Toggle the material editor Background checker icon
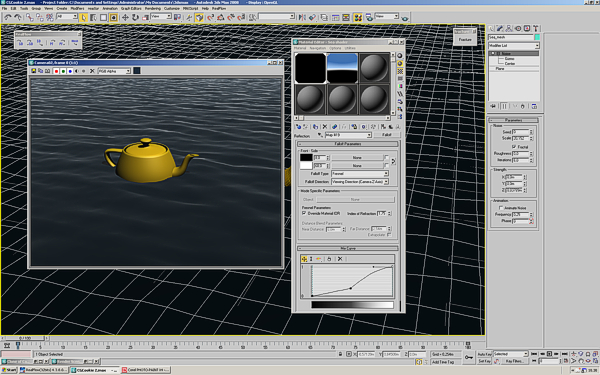The width and height of the screenshot is (600, 375). pos(400,71)
